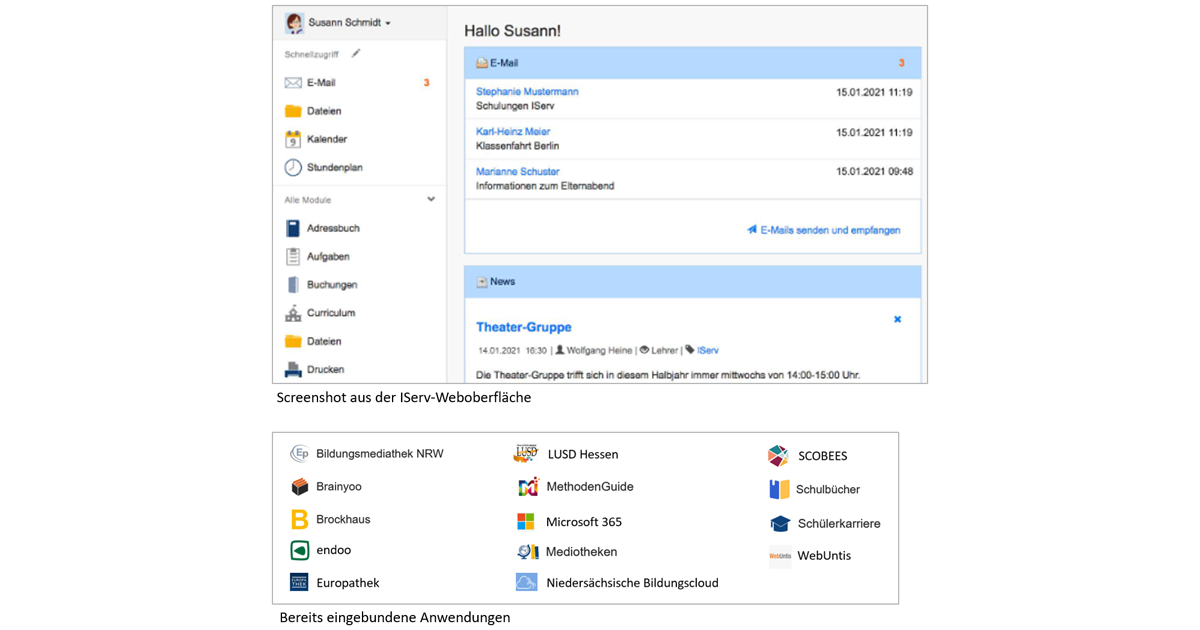This screenshot has height=630, width=1200.
Task: Click the Microsoft 365 logo icon
Action: point(526,522)
